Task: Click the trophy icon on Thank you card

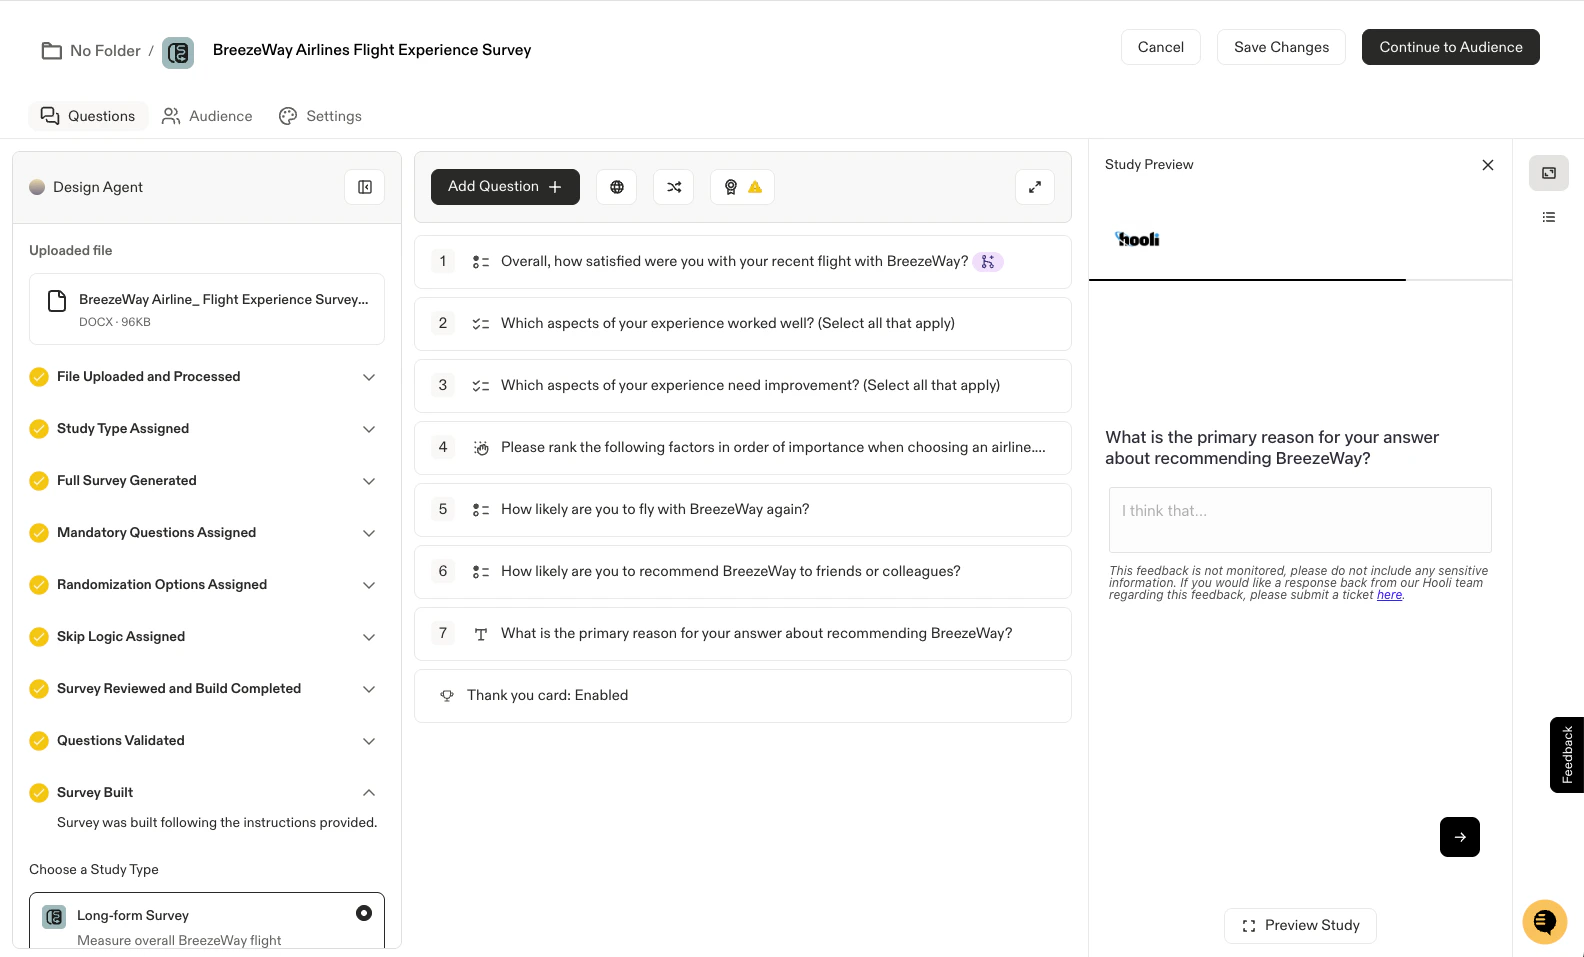Action: (x=447, y=696)
